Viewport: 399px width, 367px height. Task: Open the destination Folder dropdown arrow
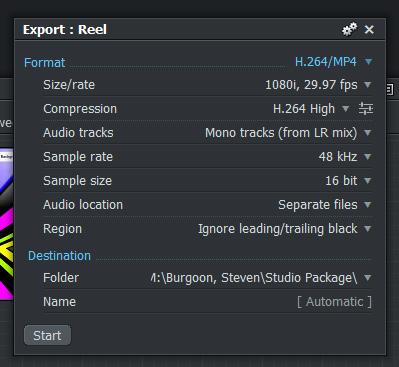367,277
